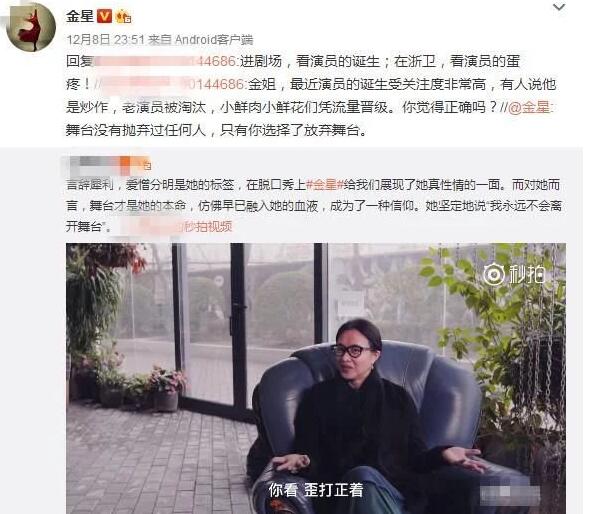This screenshot has width=590, height=514.
Task: Click the badge icon beside original poster name
Action: (147, 165)
